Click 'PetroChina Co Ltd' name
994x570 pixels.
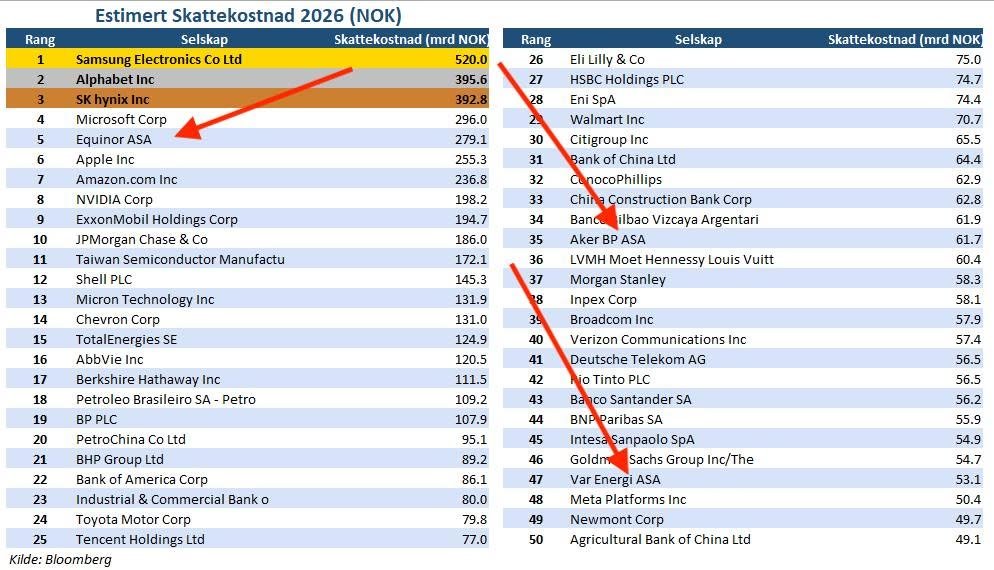point(131,439)
